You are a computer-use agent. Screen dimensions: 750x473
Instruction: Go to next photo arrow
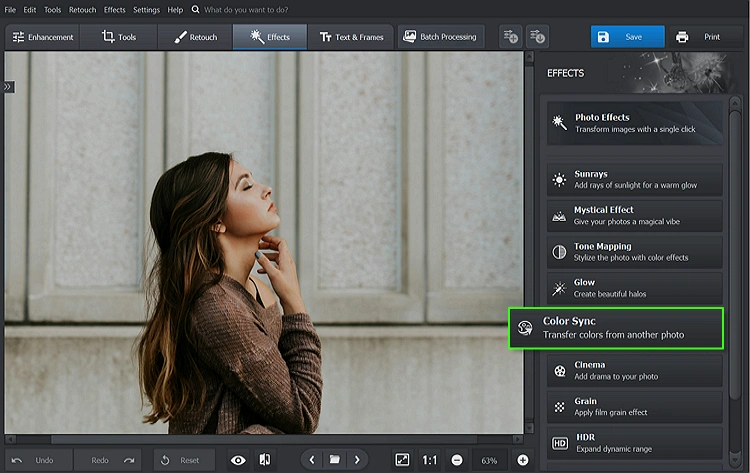tap(357, 460)
